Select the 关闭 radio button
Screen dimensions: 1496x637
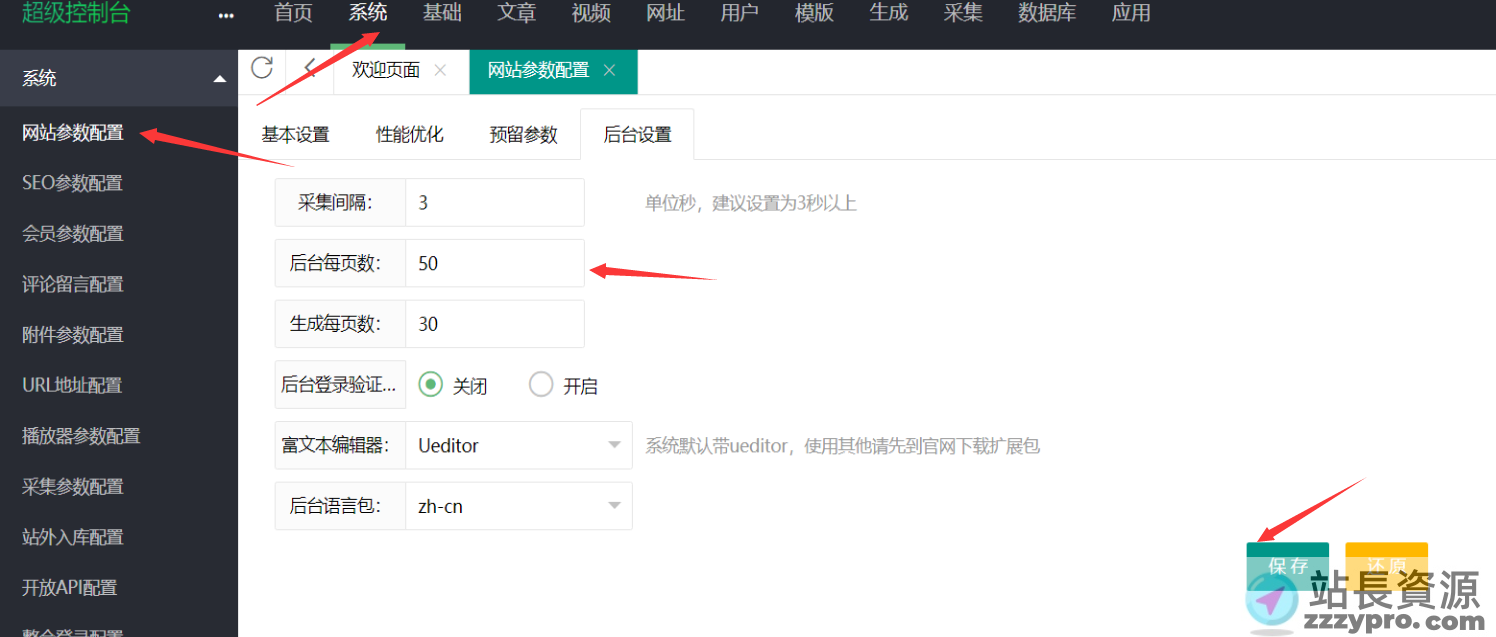tap(431, 385)
